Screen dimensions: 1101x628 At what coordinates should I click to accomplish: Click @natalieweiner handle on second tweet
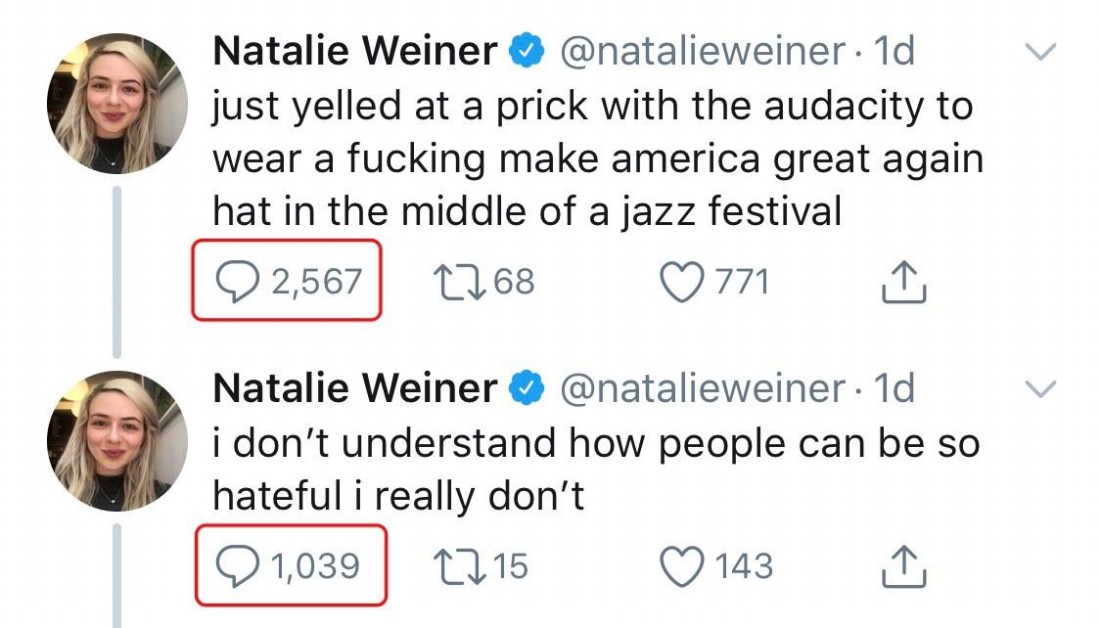point(702,388)
